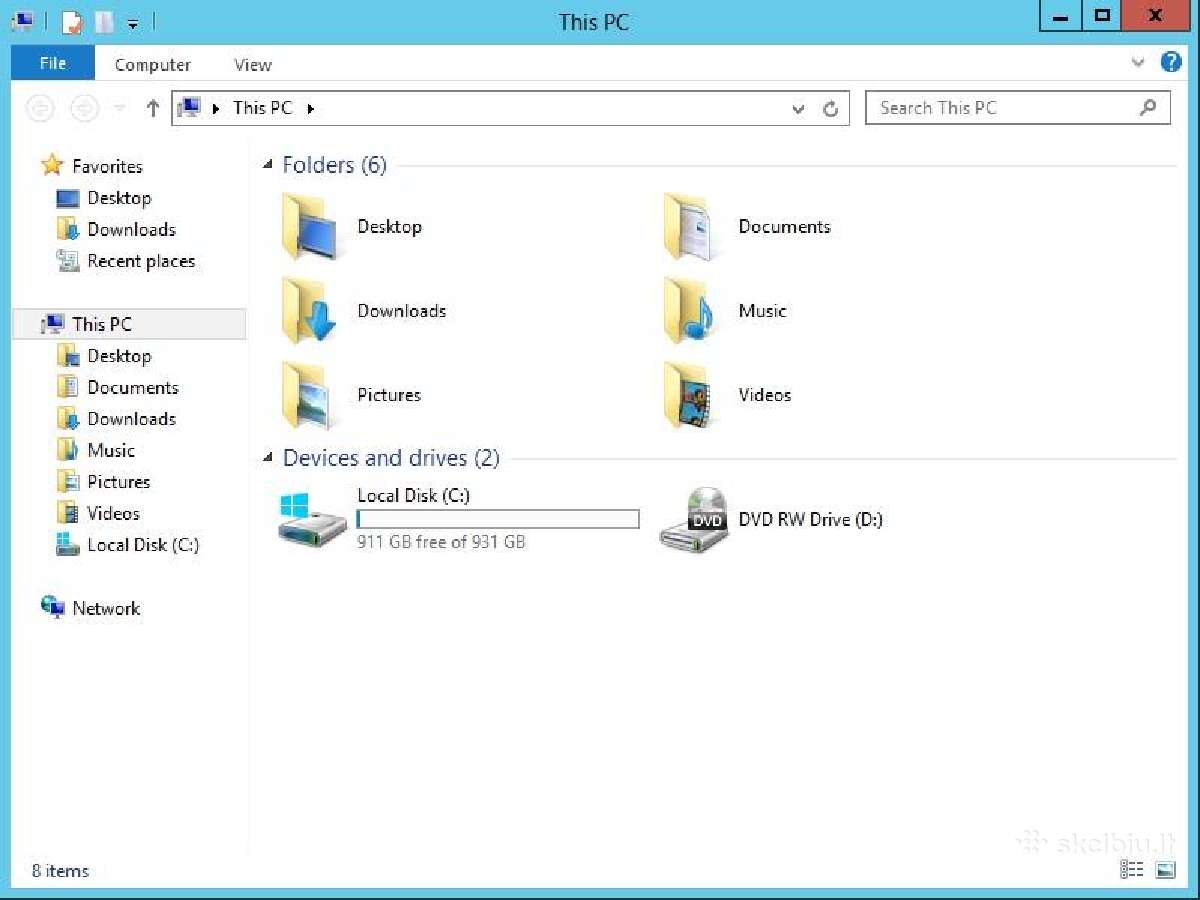Open the File menu
The height and width of the screenshot is (900, 1200).
(x=53, y=63)
